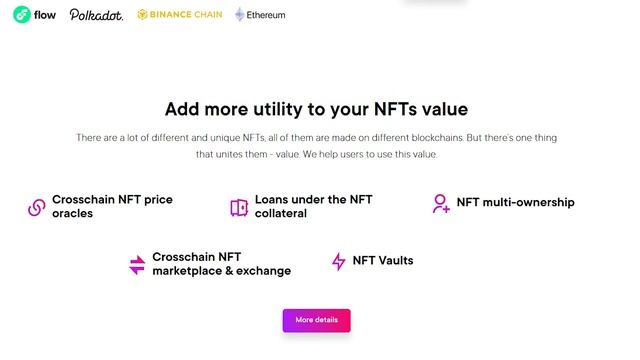Screen dimensions: 640x360
Task: Click the Polkadot logo
Action: (x=96, y=15)
